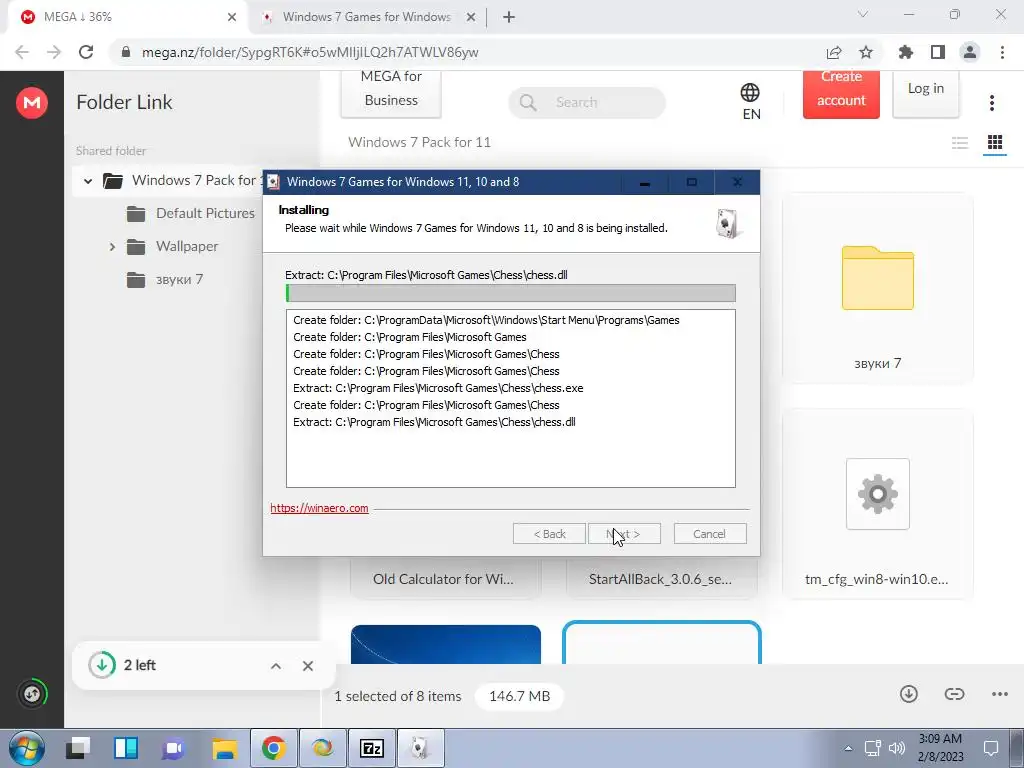Close the MEGA browser tab
This screenshot has height=768, width=1024.
click(x=232, y=17)
